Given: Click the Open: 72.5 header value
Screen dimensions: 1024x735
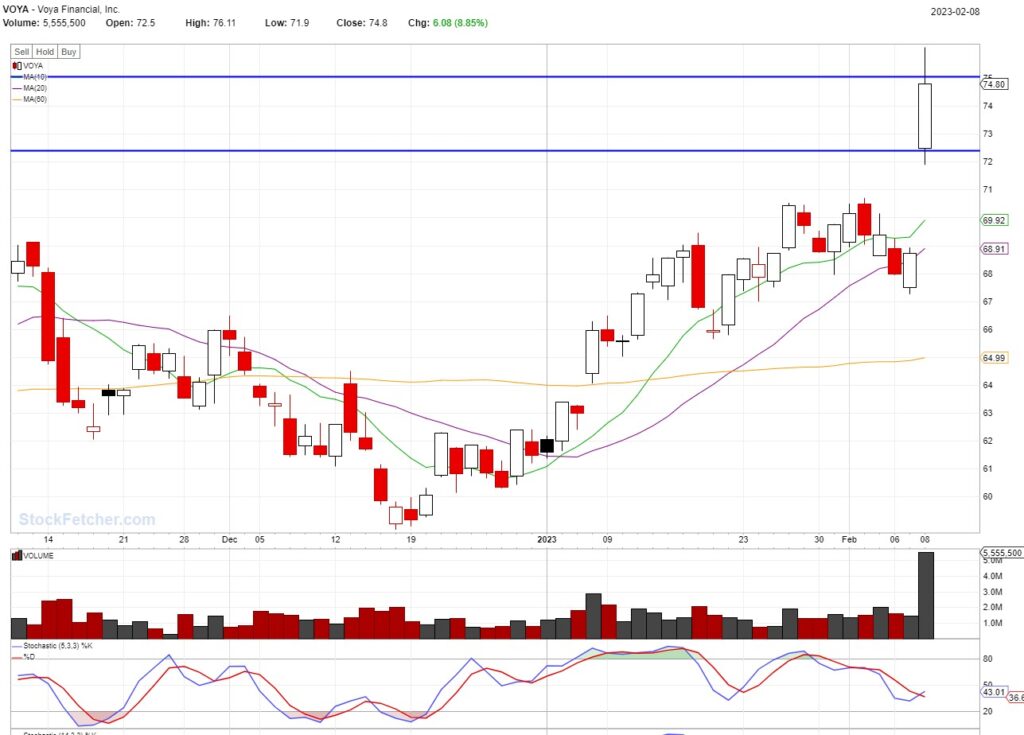Looking at the screenshot, I should point(131,23).
